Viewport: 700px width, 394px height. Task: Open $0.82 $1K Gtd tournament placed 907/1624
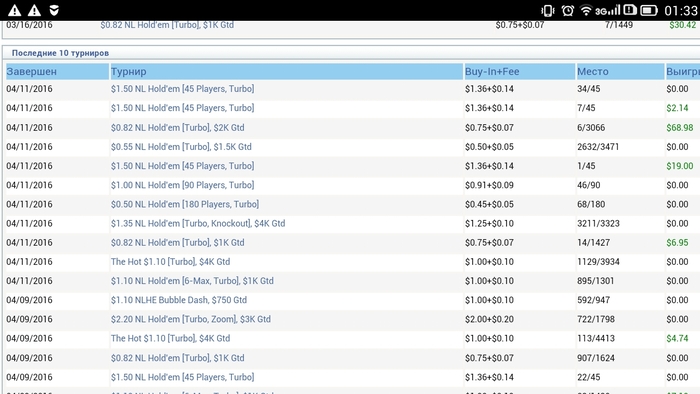(178, 358)
